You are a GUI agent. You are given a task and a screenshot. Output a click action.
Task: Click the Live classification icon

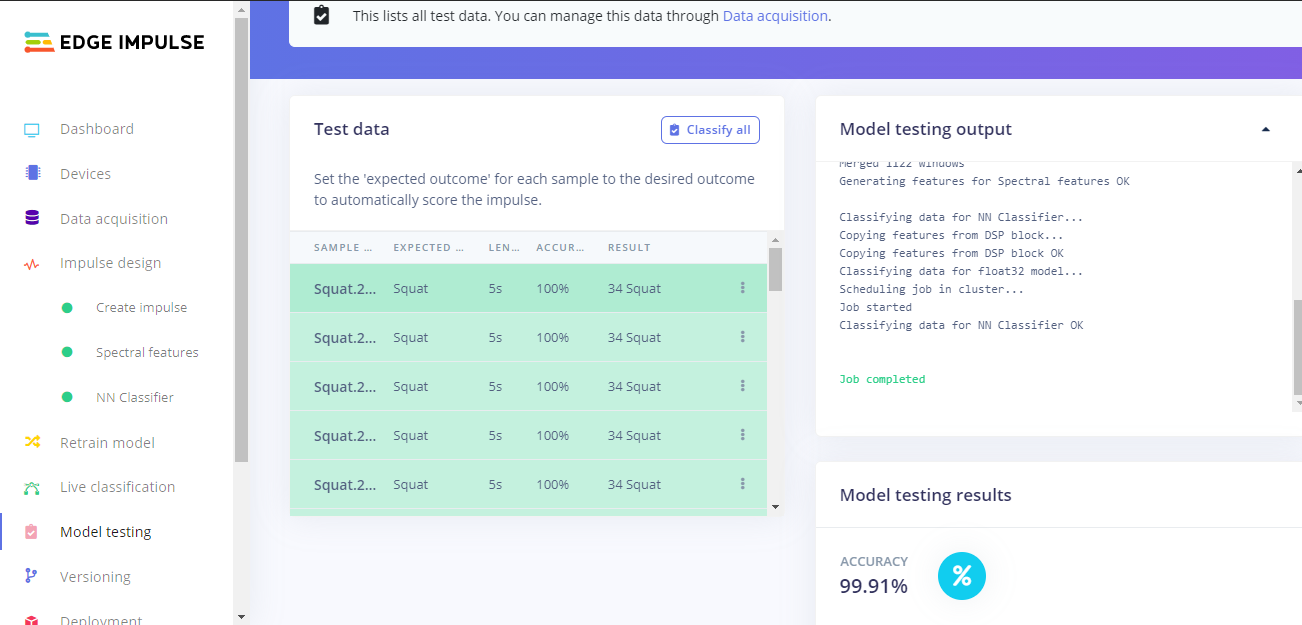32,488
